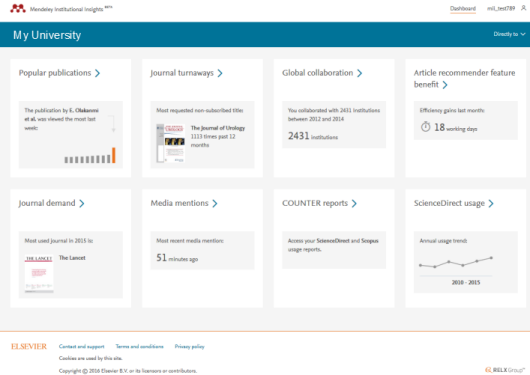Click the Popular publications heading
The width and height of the screenshot is (530, 375).
[x=55, y=73]
